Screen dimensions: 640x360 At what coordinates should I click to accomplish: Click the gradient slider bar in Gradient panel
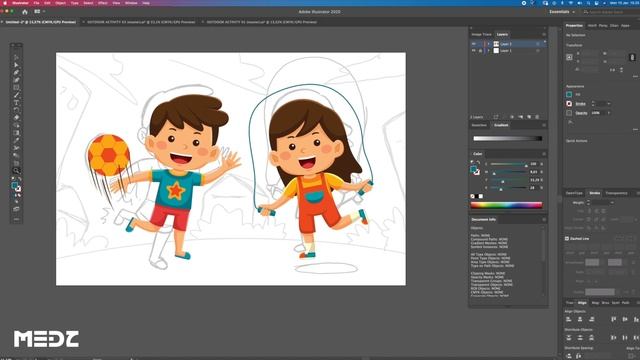coord(507,138)
